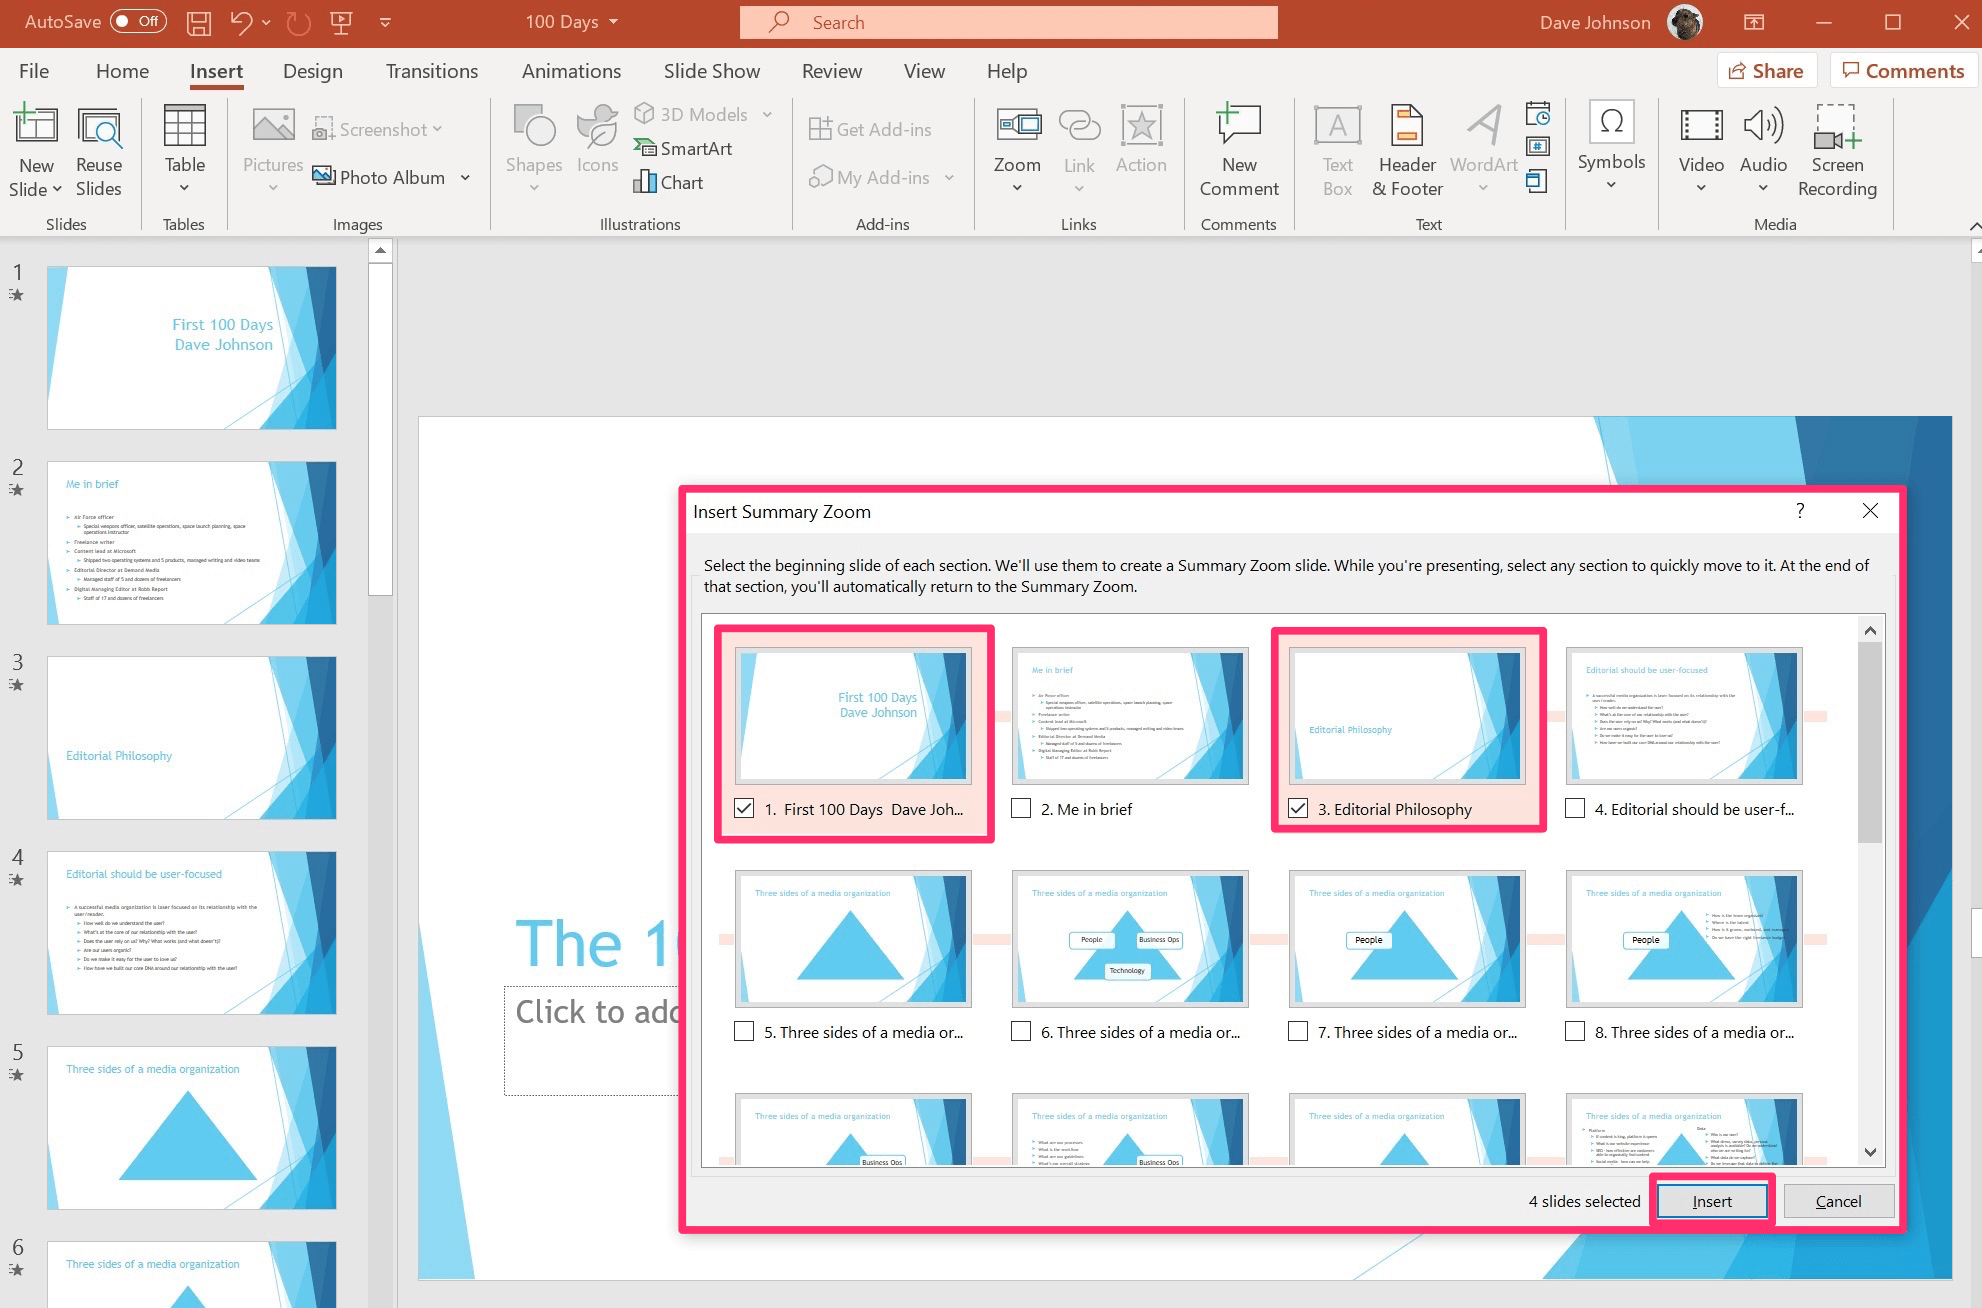Add a New Comment
The image size is (1982, 1308).
(1238, 150)
